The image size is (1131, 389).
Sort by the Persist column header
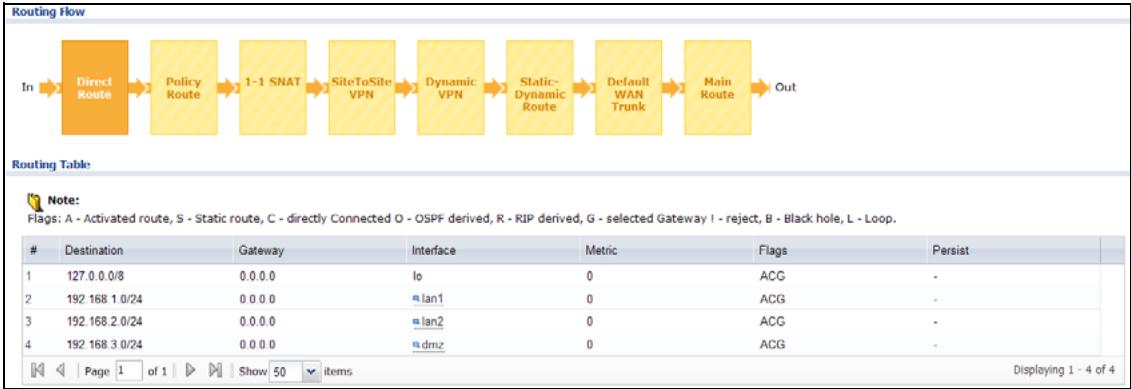point(950,250)
